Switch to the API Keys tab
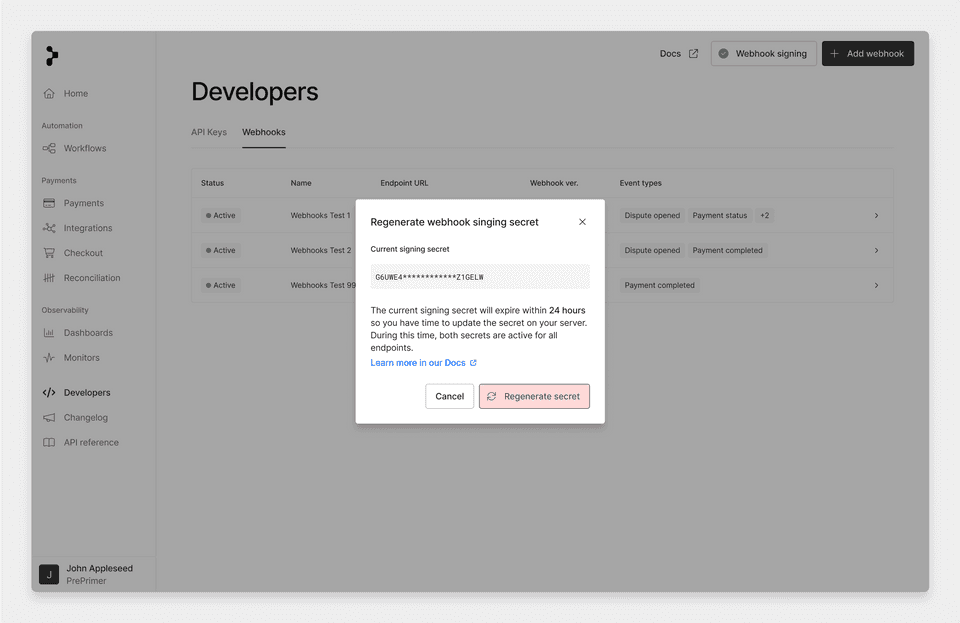The image size is (960, 623). [209, 132]
